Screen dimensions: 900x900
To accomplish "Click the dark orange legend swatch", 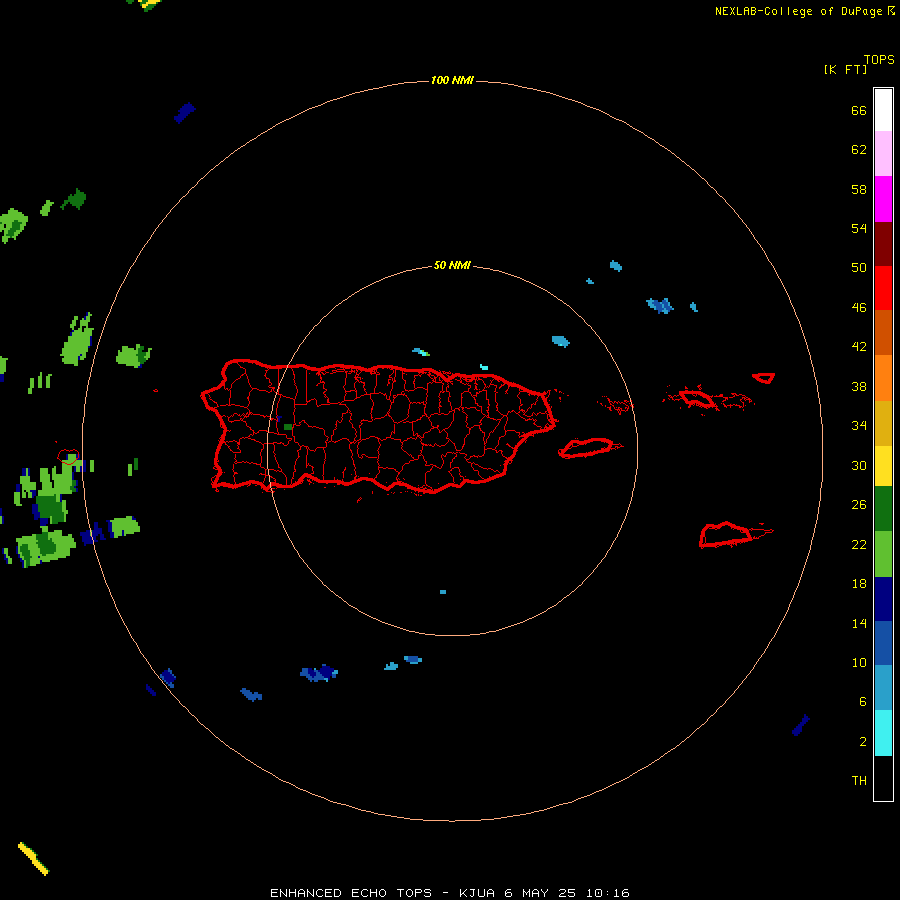I will pos(883,332).
